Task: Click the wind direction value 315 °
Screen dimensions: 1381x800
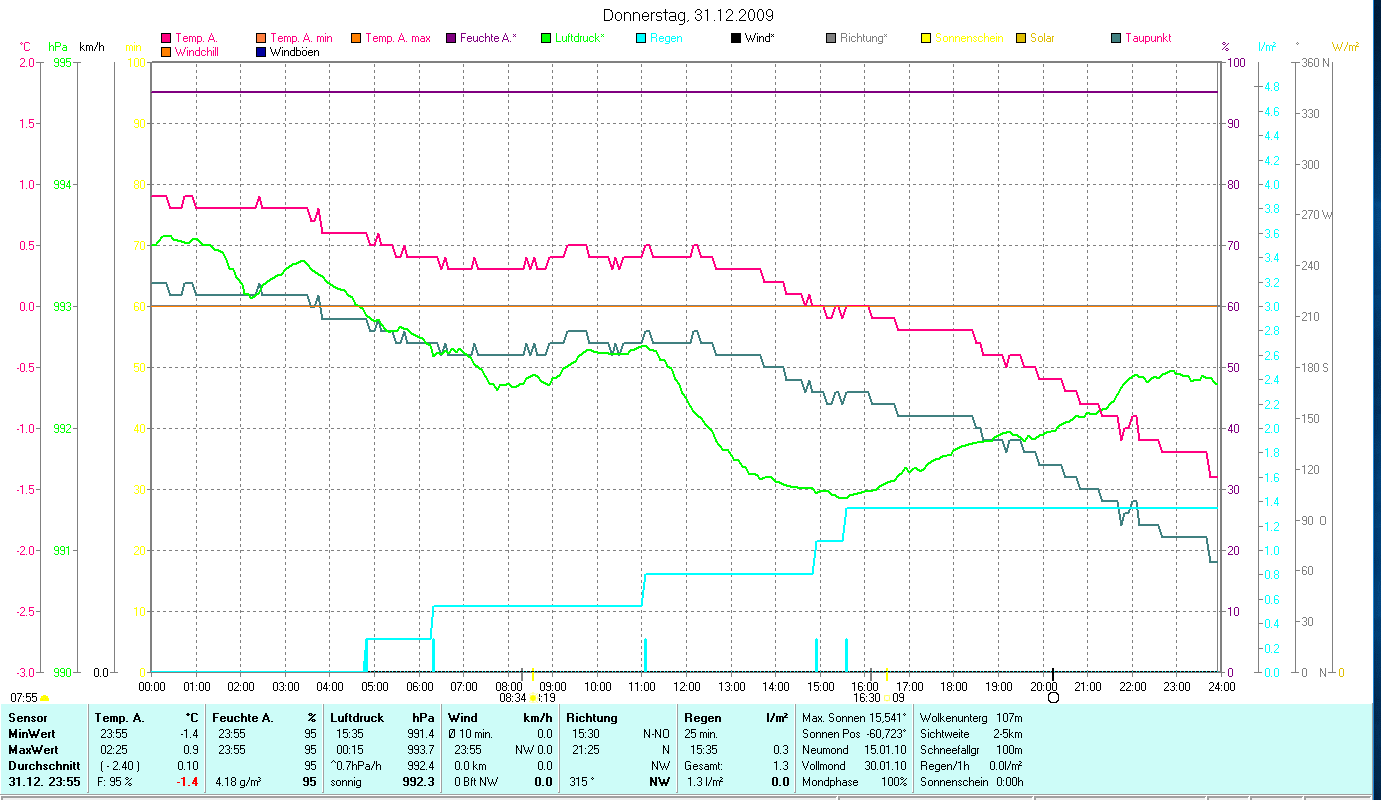Action: pos(582,782)
